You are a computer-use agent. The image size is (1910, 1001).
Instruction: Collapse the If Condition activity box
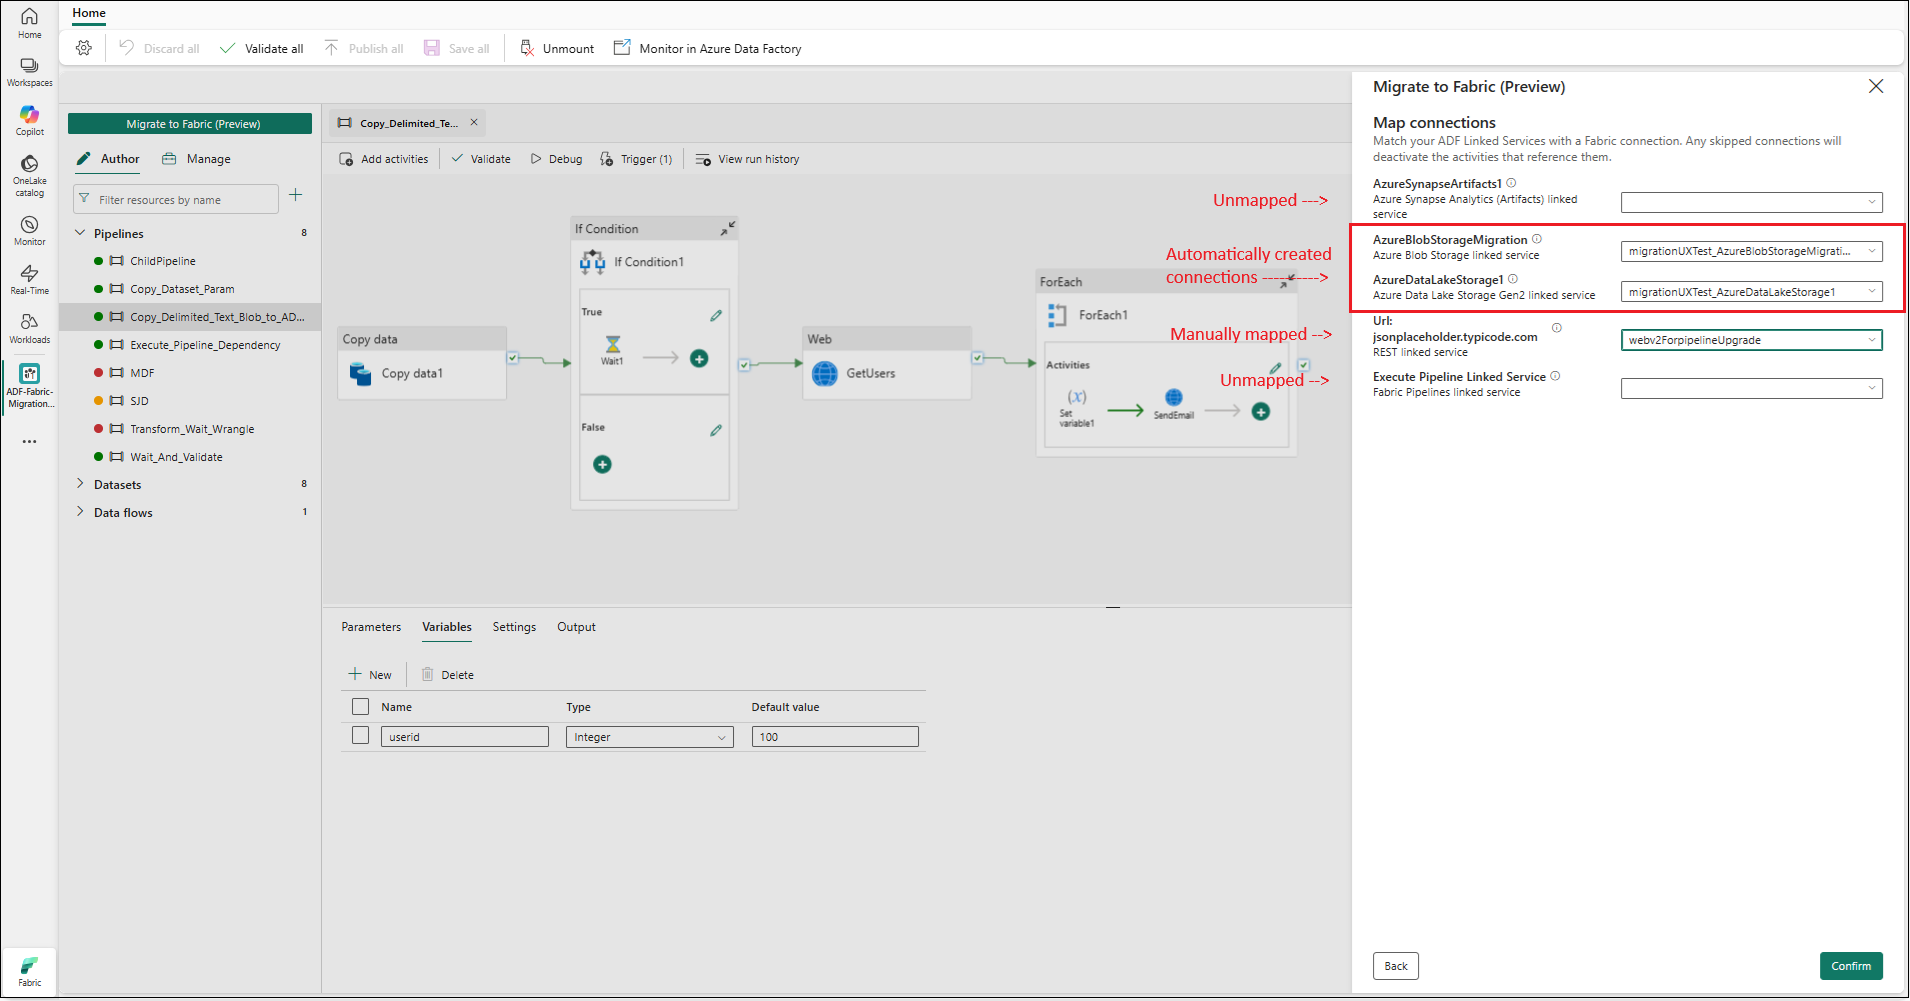tap(728, 228)
